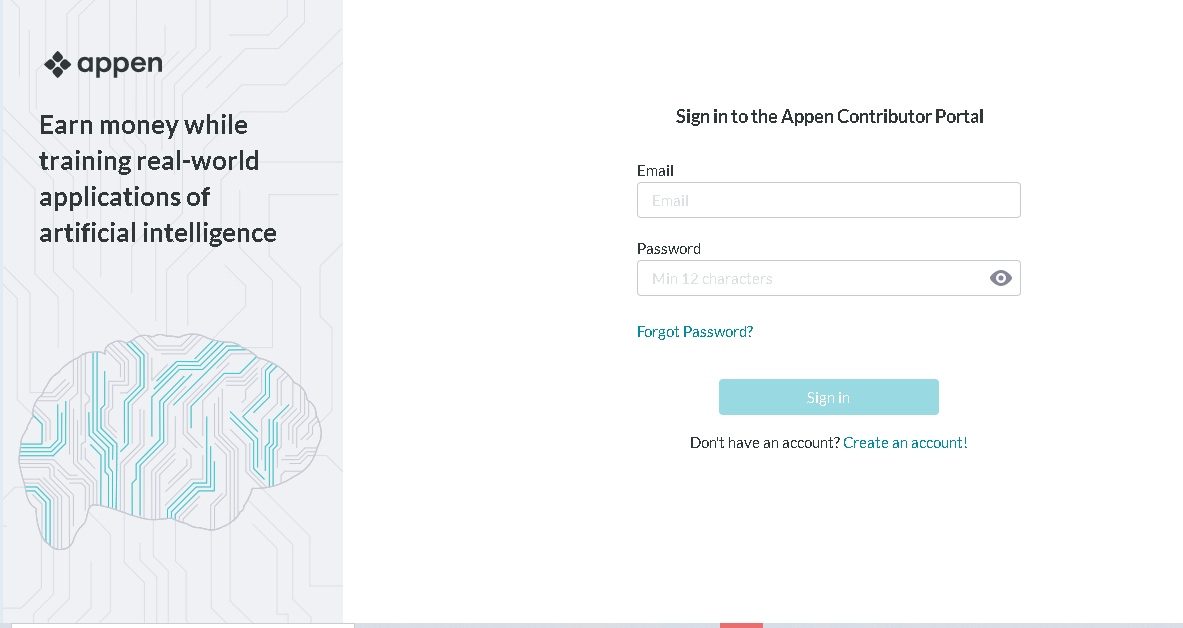This screenshot has height=628, width=1183.
Task: Click the Sign in to Appen Contributor Portal heading
Action: pos(829,117)
